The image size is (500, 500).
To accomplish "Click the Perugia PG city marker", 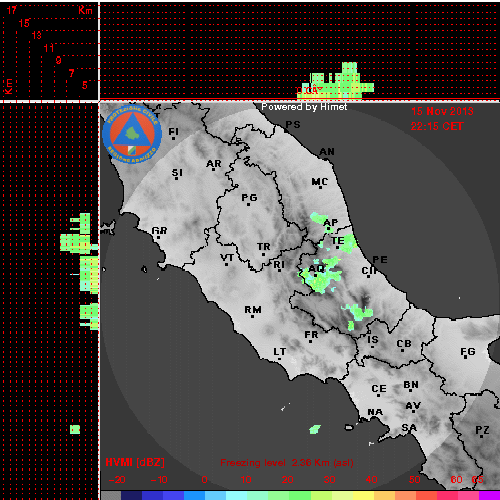I will [x=249, y=199].
